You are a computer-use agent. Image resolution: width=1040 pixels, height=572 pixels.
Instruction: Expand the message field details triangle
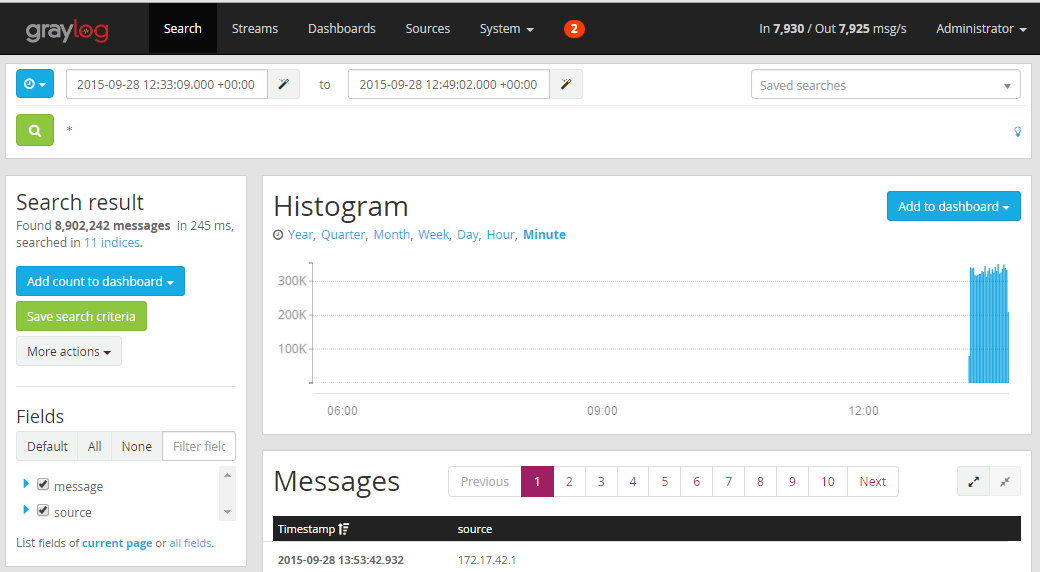coord(26,484)
